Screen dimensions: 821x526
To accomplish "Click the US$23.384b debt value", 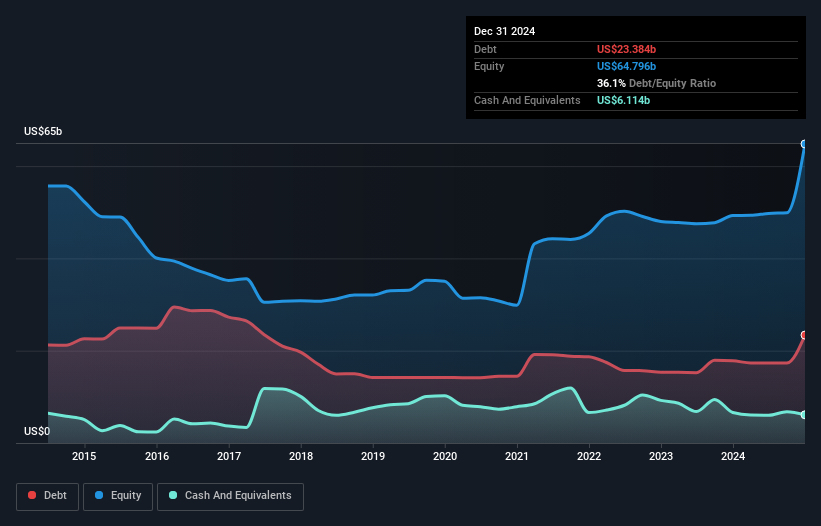I will point(626,49).
